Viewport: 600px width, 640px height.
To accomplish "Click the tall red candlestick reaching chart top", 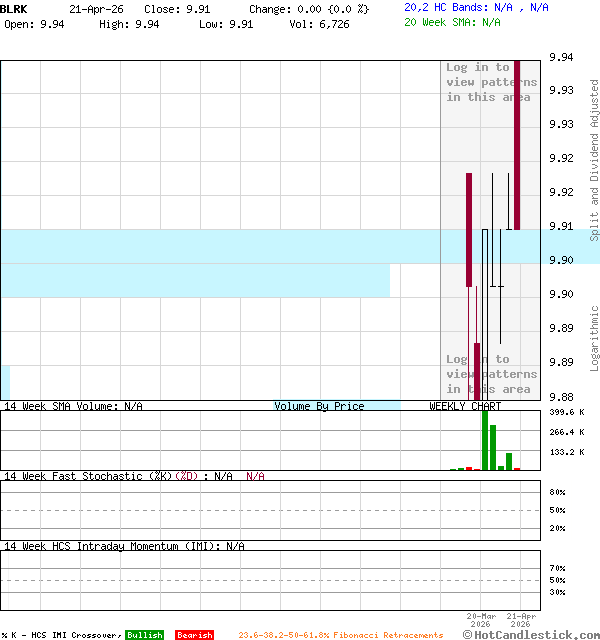I will (517, 145).
